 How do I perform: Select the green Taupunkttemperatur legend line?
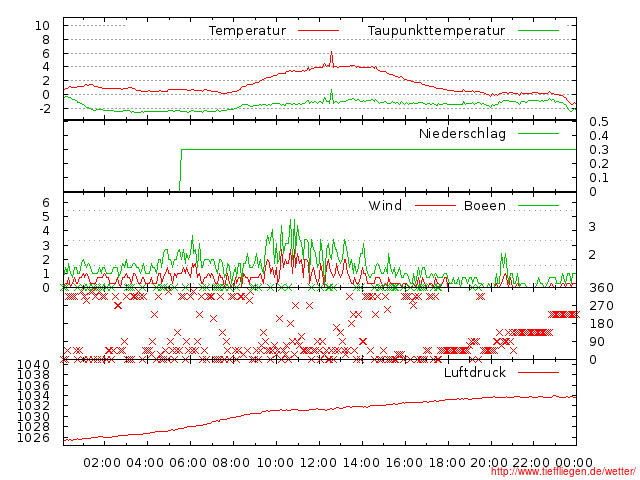pos(538,31)
